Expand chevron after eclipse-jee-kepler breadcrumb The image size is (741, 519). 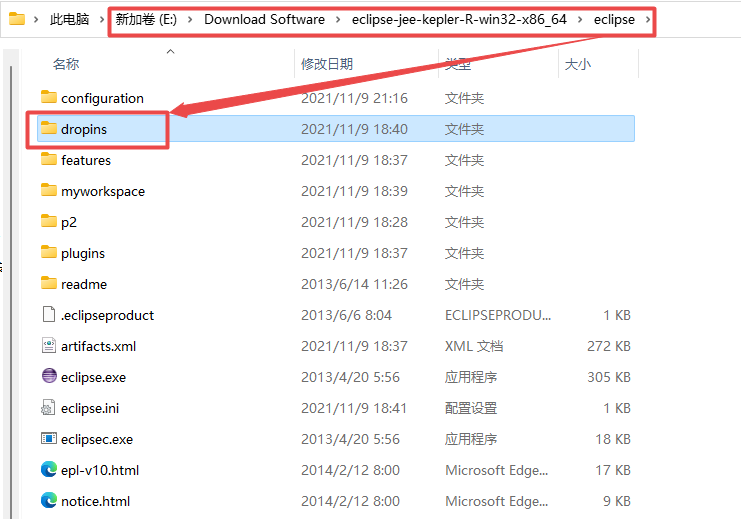click(x=580, y=20)
